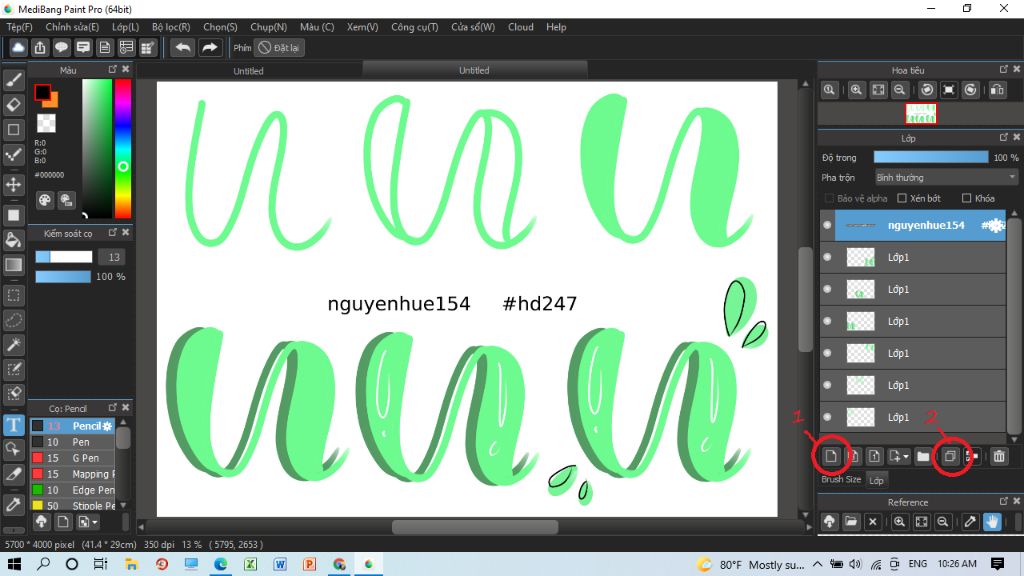Undock the Lớp layer panel
Image resolution: width=1024 pixels, height=576 pixels.
pos(1004,137)
